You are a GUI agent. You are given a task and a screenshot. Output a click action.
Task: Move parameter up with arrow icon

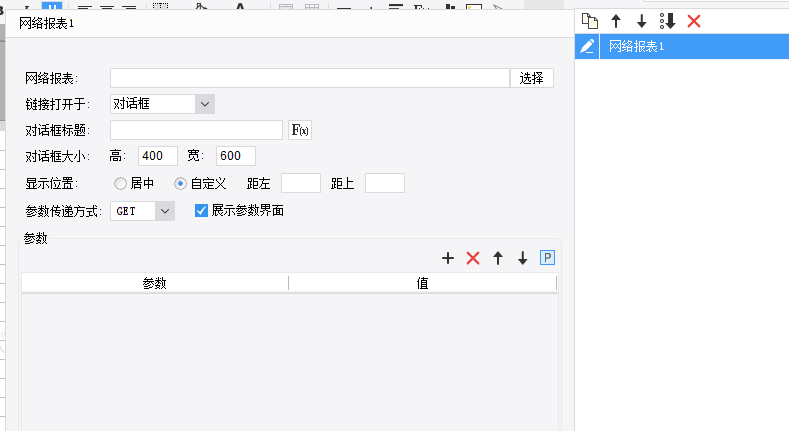click(498, 258)
